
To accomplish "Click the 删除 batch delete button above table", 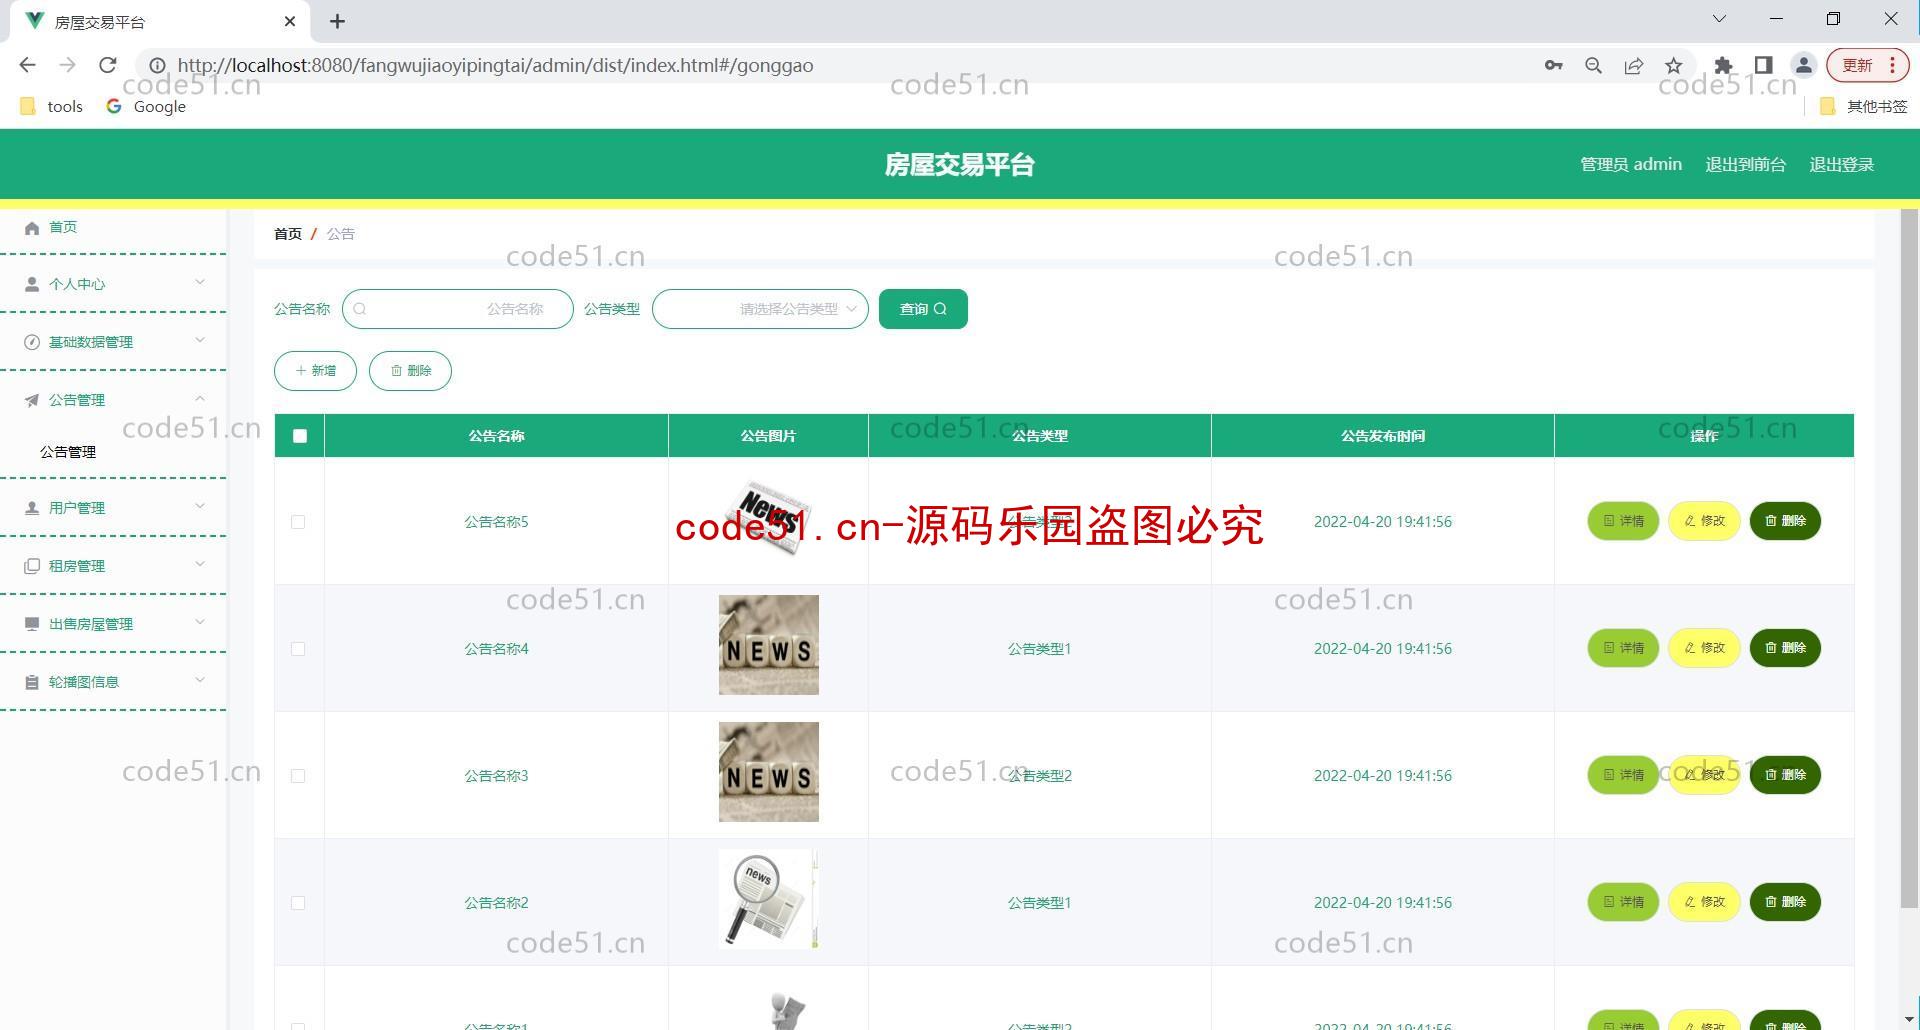I will point(410,371).
